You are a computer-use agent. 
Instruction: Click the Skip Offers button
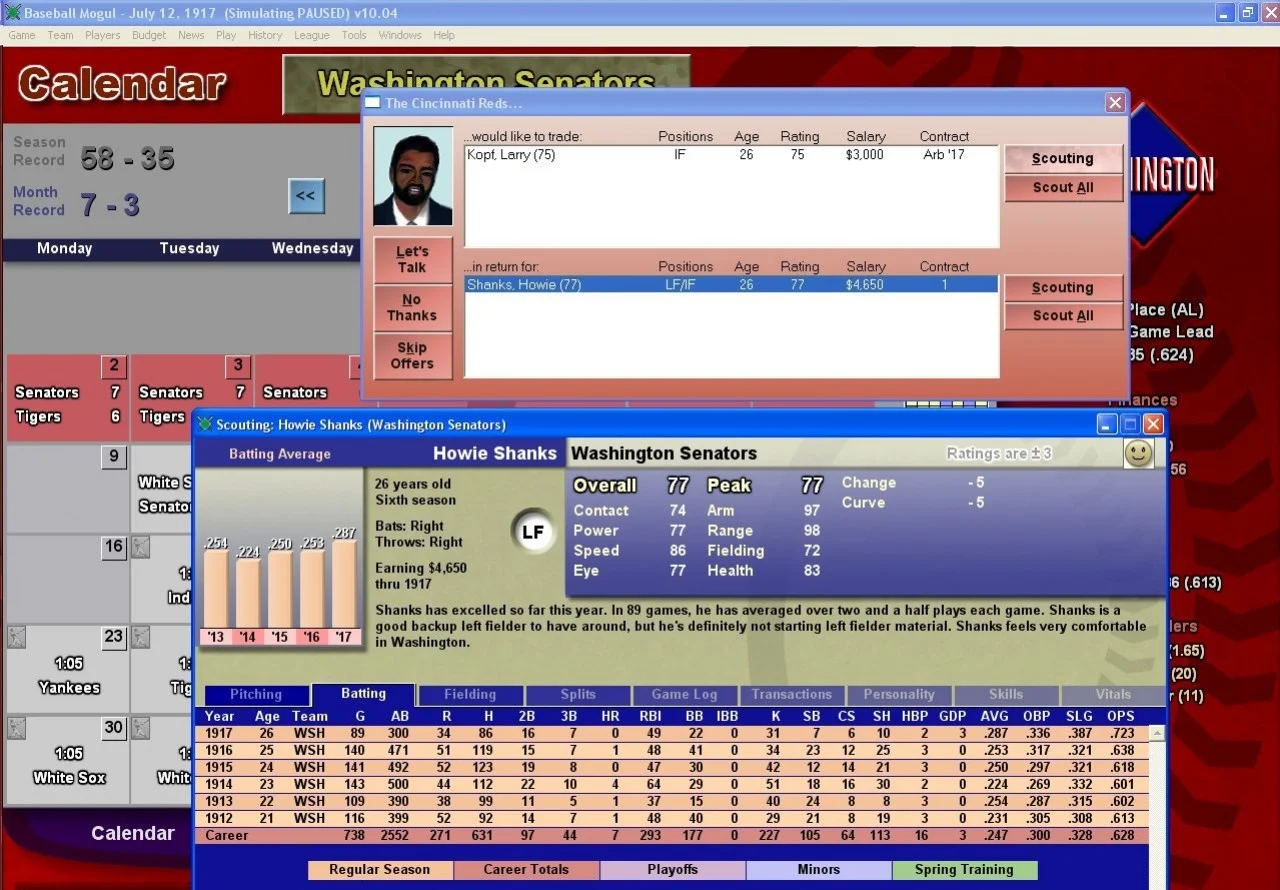(412, 356)
